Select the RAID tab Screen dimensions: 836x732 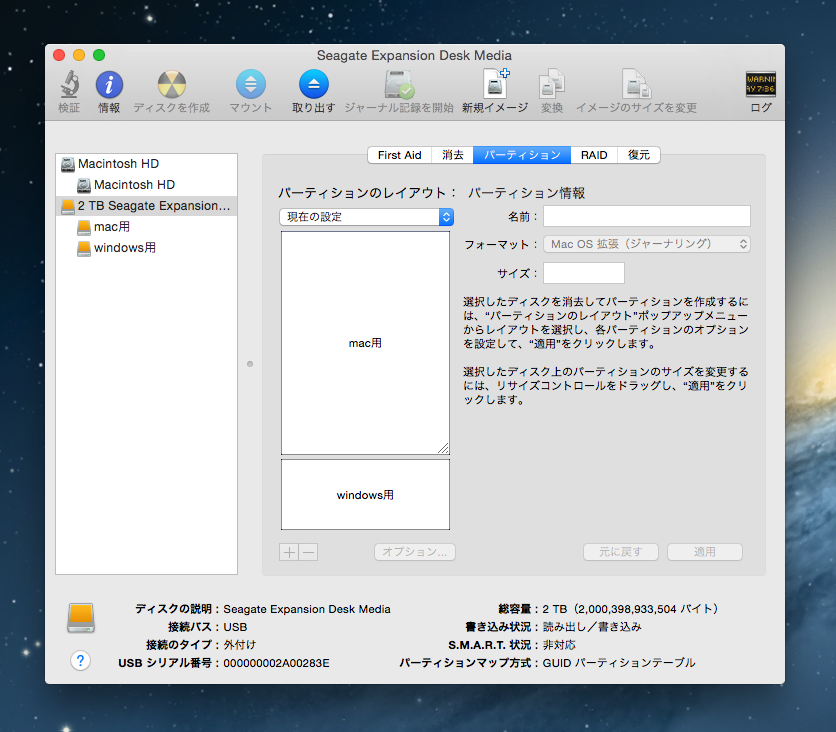(x=594, y=155)
